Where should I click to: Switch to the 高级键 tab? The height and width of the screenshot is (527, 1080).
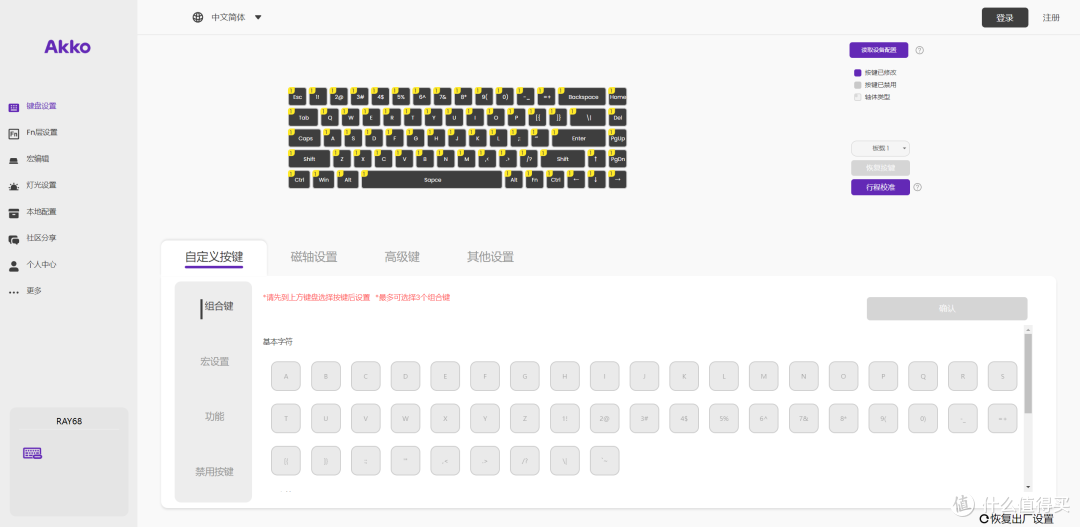[402, 257]
